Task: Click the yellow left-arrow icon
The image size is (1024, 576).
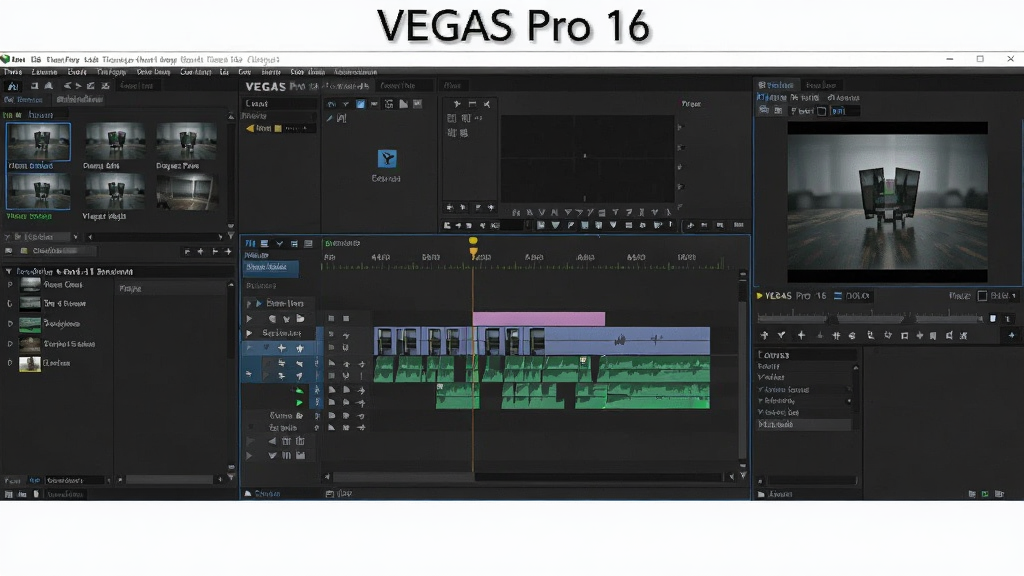Action: [x=250, y=129]
